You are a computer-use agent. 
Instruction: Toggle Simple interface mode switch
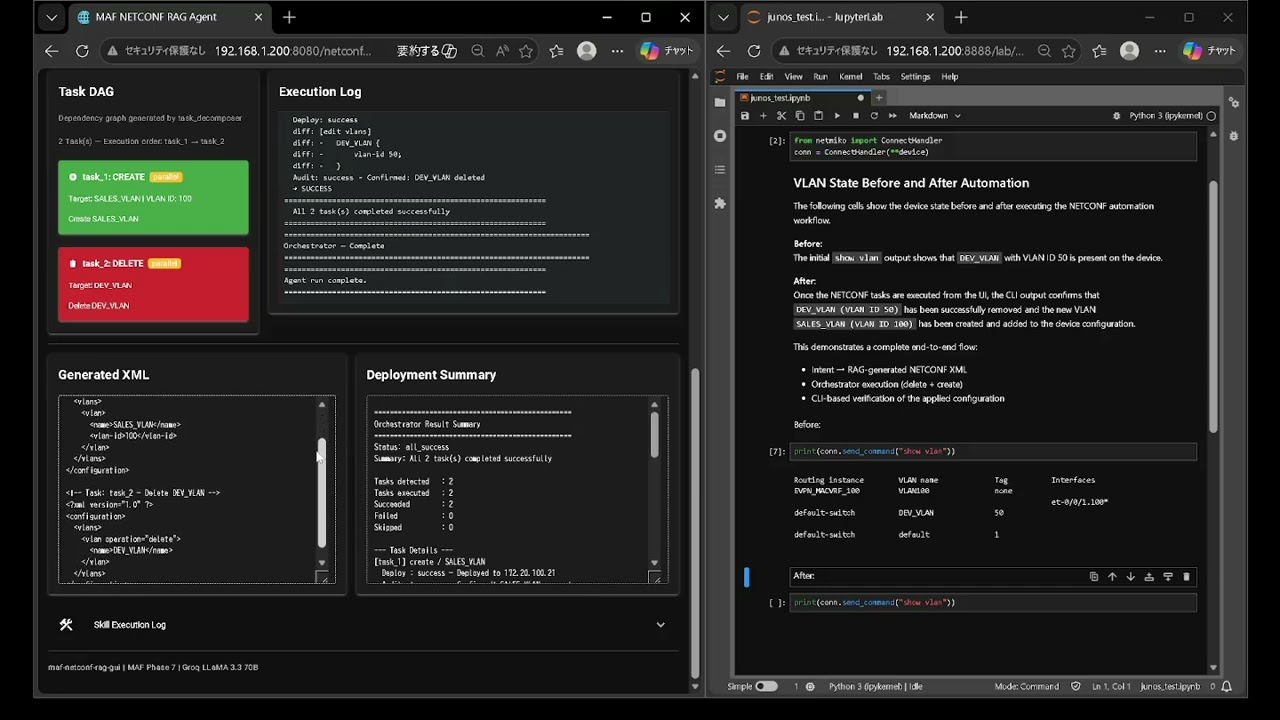click(766, 687)
